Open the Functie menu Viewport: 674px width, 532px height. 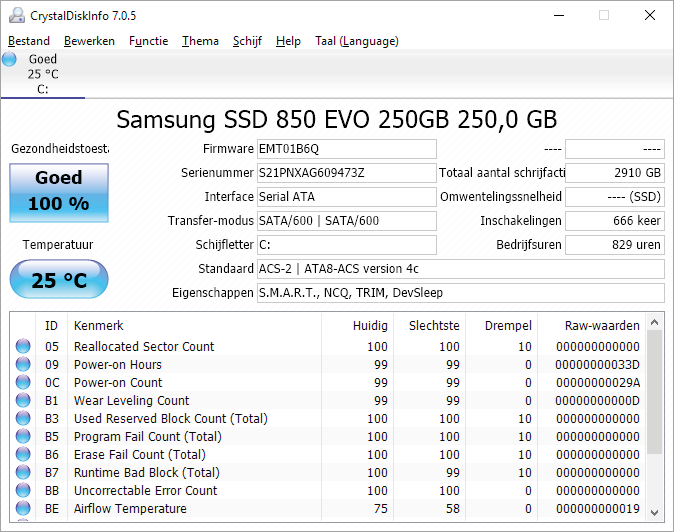coord(149,41)
